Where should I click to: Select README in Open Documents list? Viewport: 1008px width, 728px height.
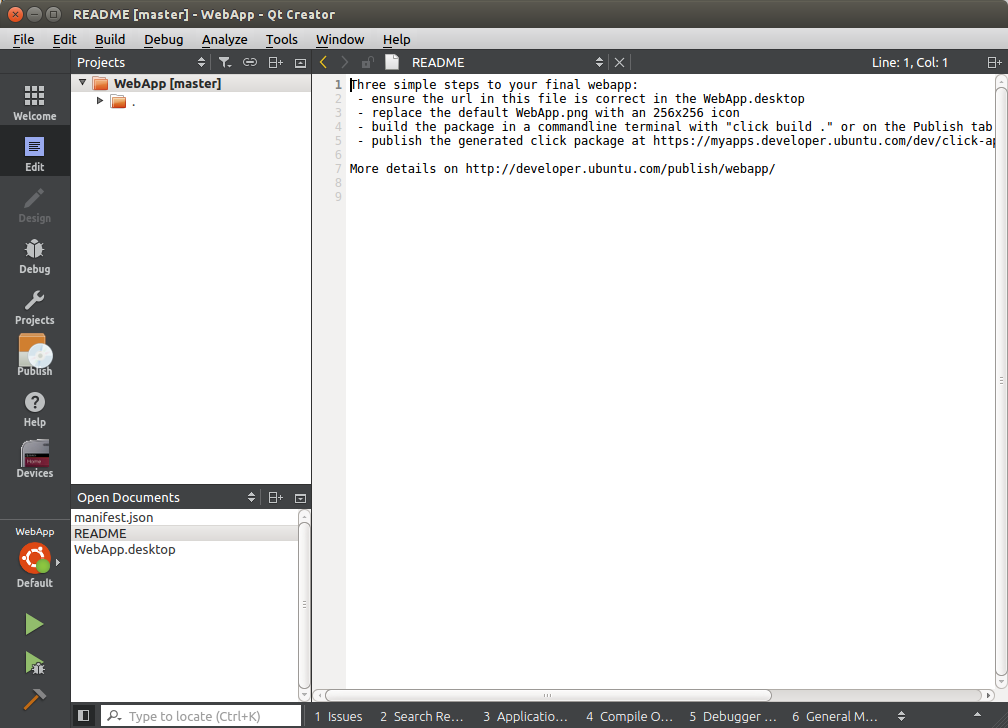tap(184, 533)
